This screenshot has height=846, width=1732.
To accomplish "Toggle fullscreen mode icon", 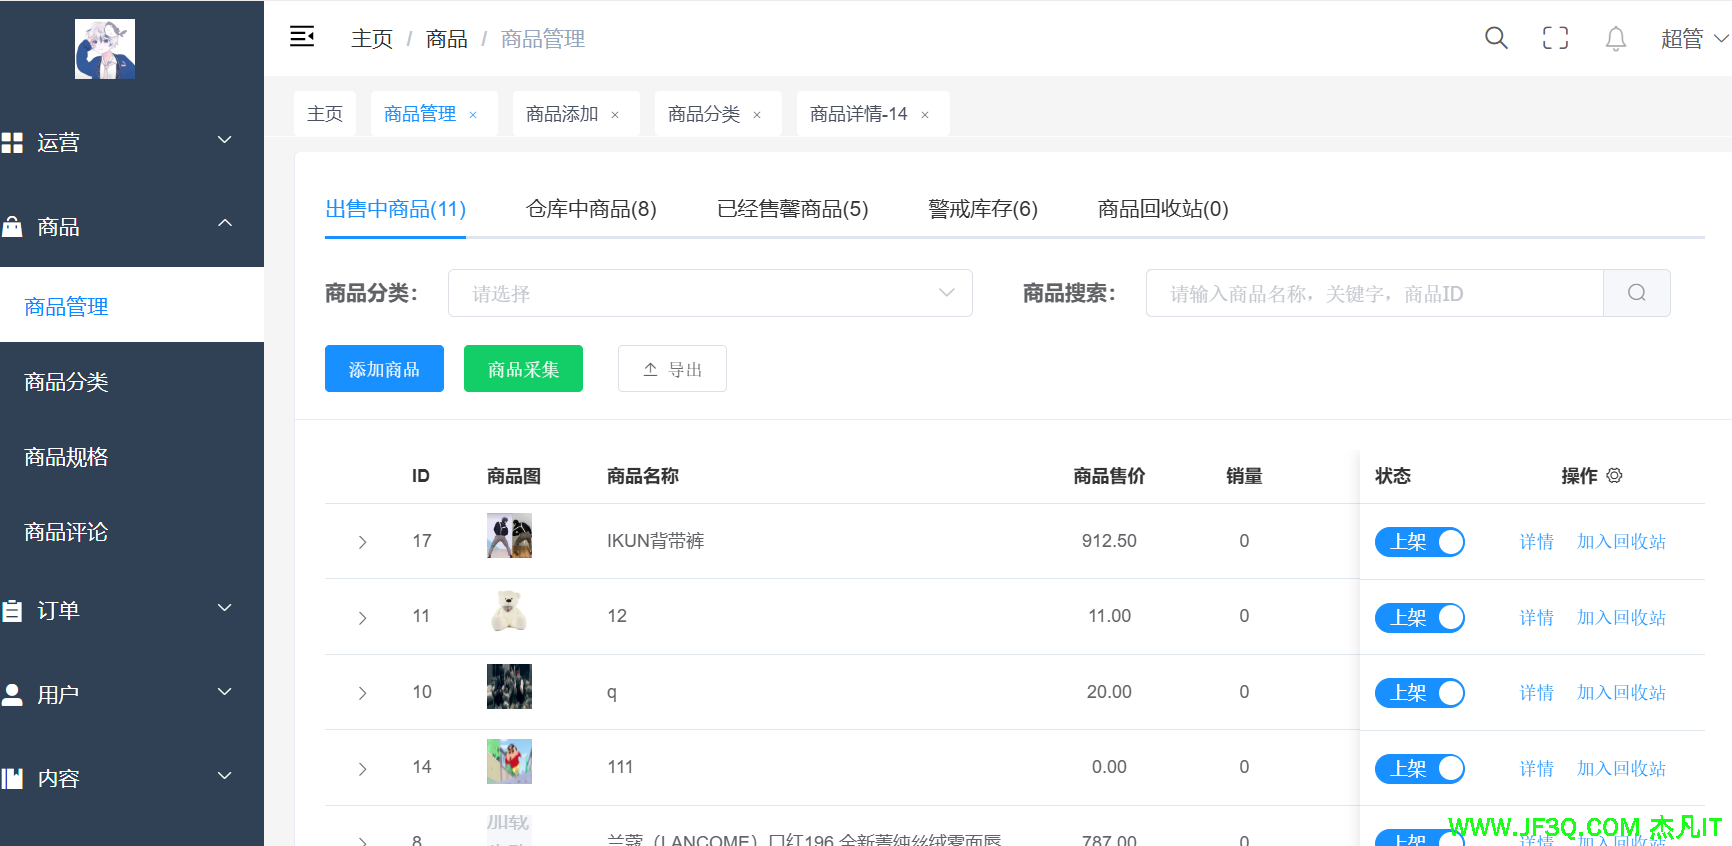I will pos(1555,38).
